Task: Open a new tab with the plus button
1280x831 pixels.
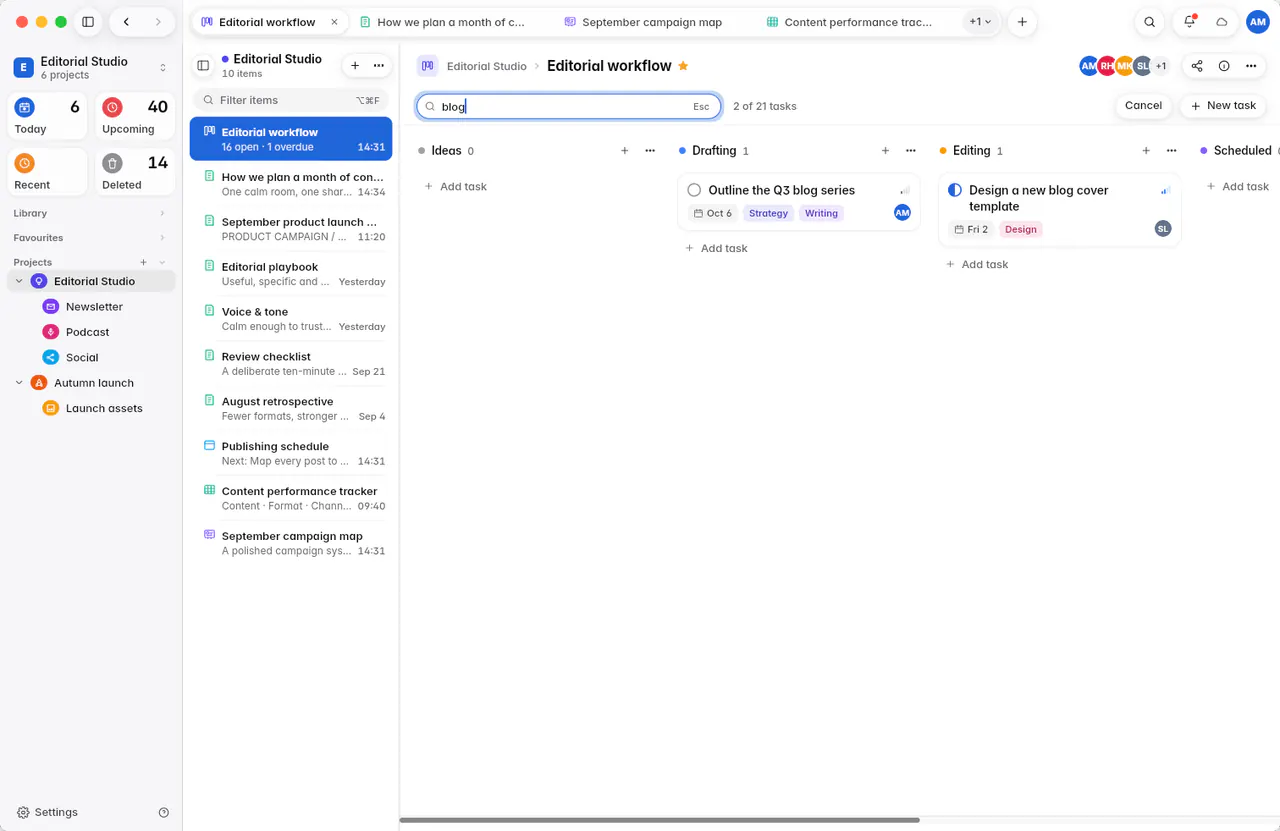Action: [1021, 22]
